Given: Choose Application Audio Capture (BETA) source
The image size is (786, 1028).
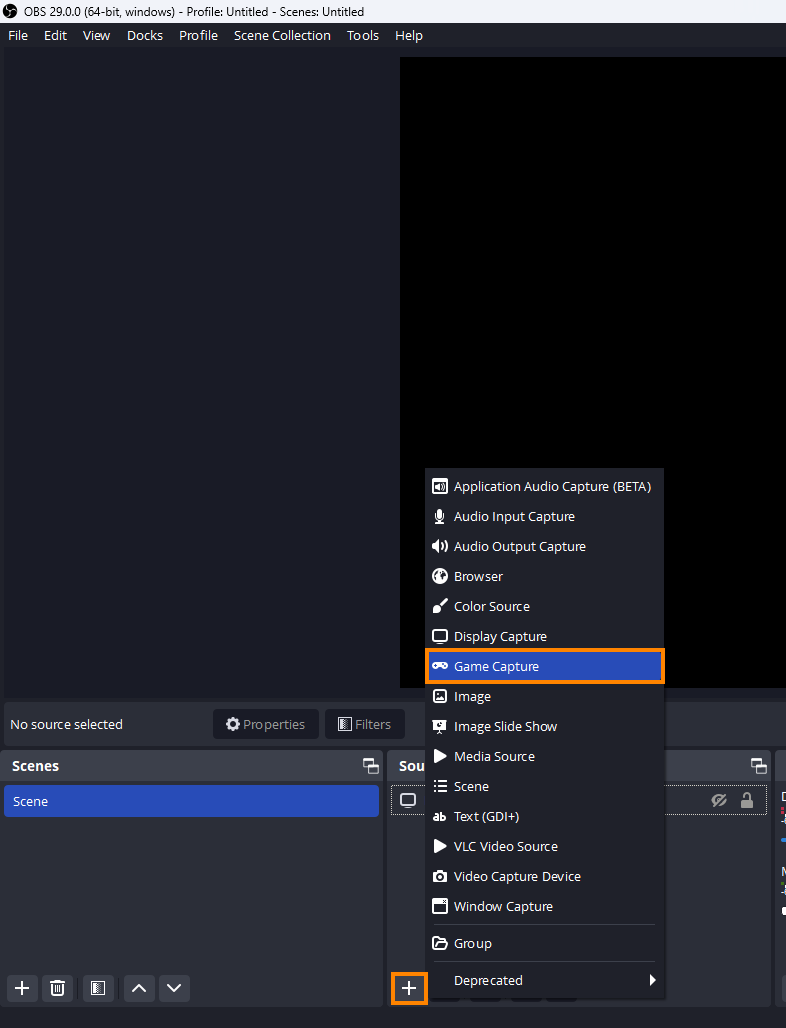Looking at the screenshot, I should pyautogui.click(x=544, y=486).
